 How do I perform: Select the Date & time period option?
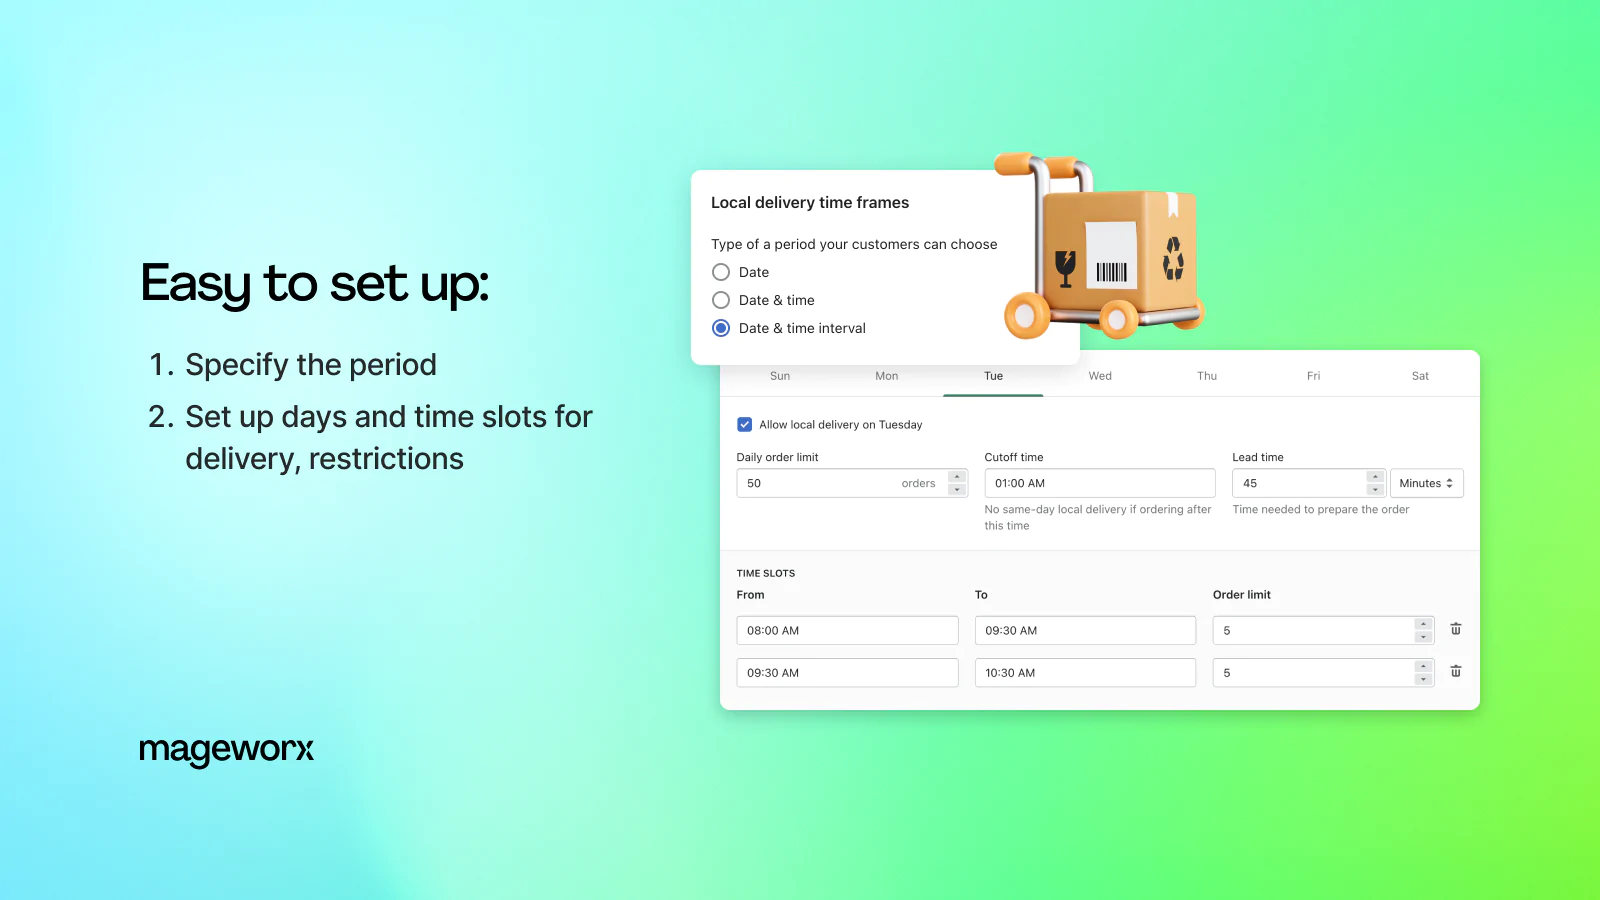[721, 300]
